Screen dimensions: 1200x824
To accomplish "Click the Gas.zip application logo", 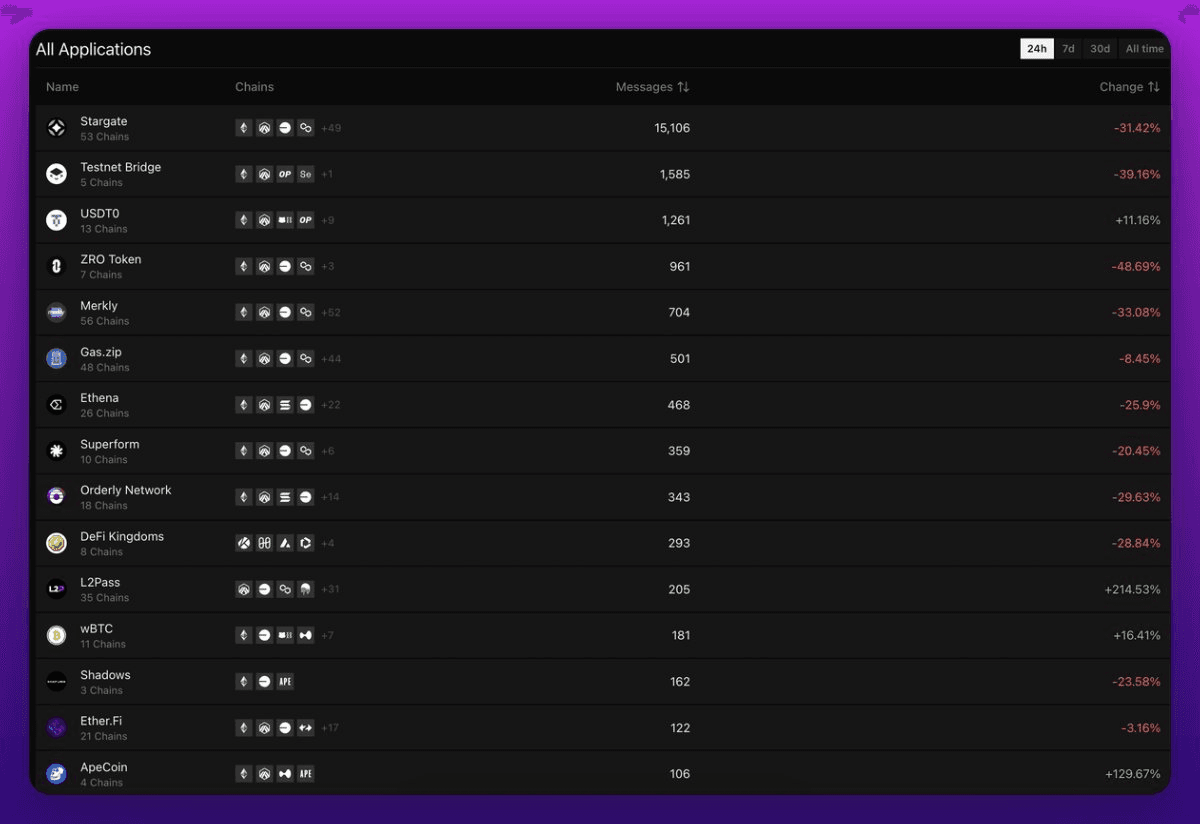I will pyautogui.click(x=56, y=358).
